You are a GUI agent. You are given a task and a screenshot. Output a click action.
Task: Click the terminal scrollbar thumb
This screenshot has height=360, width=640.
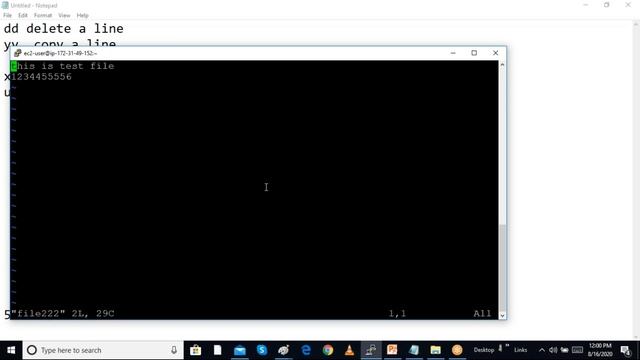tap(502, 268)
